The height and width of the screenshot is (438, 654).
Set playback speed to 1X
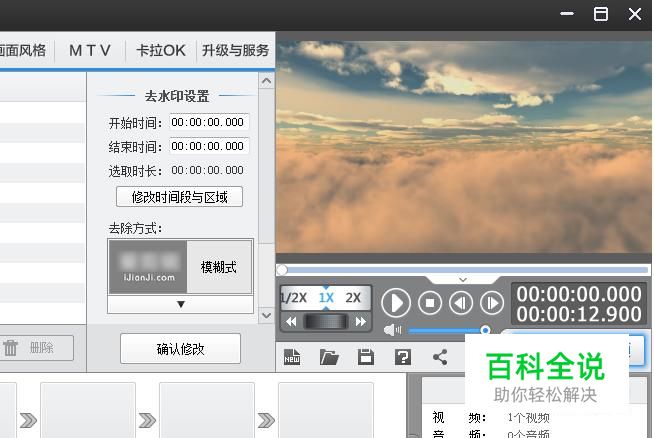326,298
